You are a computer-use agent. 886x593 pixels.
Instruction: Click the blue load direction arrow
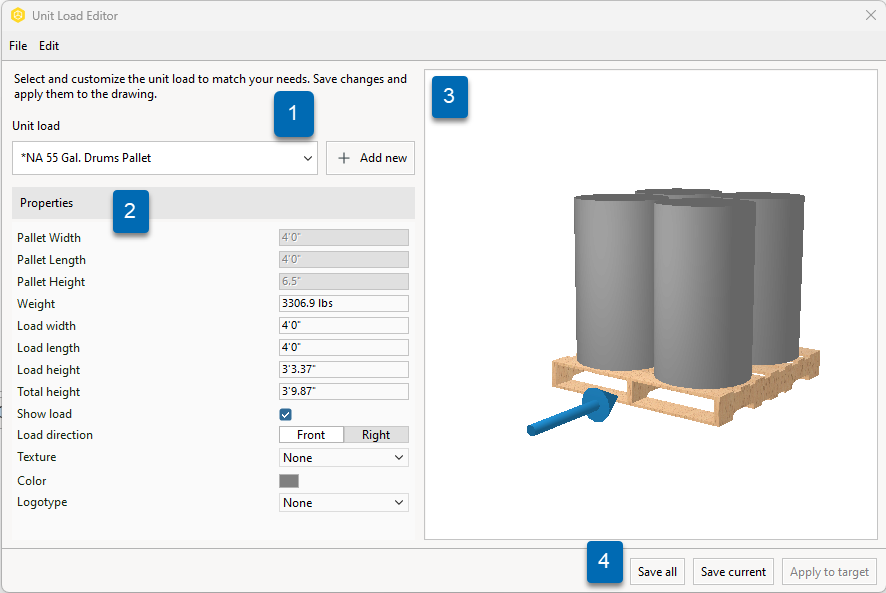click(572, 412)
